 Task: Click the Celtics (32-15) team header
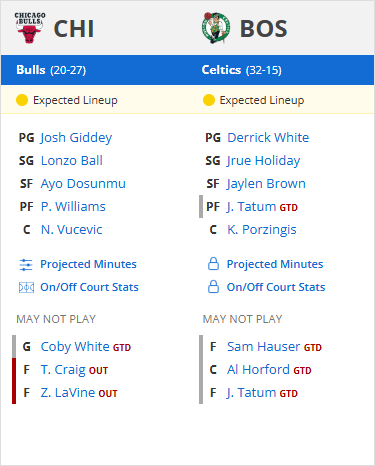click(242, 70)
